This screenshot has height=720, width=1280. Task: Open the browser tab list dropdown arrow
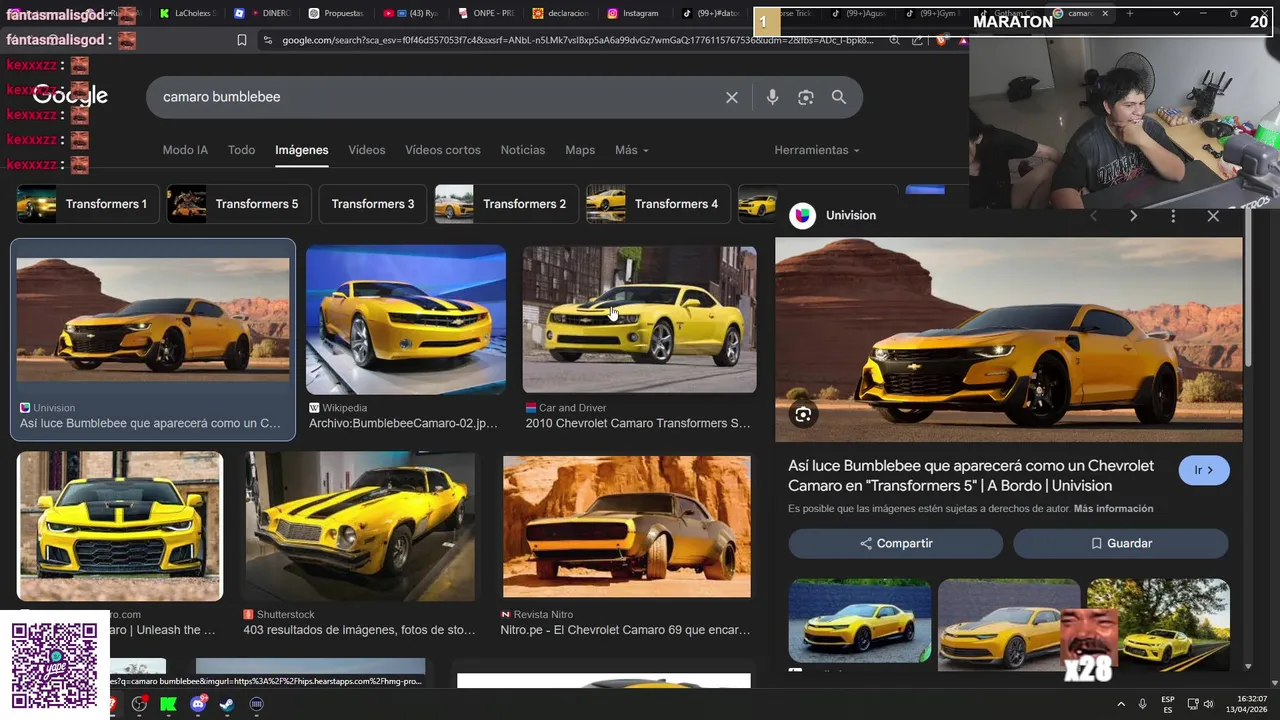click(x=1176, y=13)
